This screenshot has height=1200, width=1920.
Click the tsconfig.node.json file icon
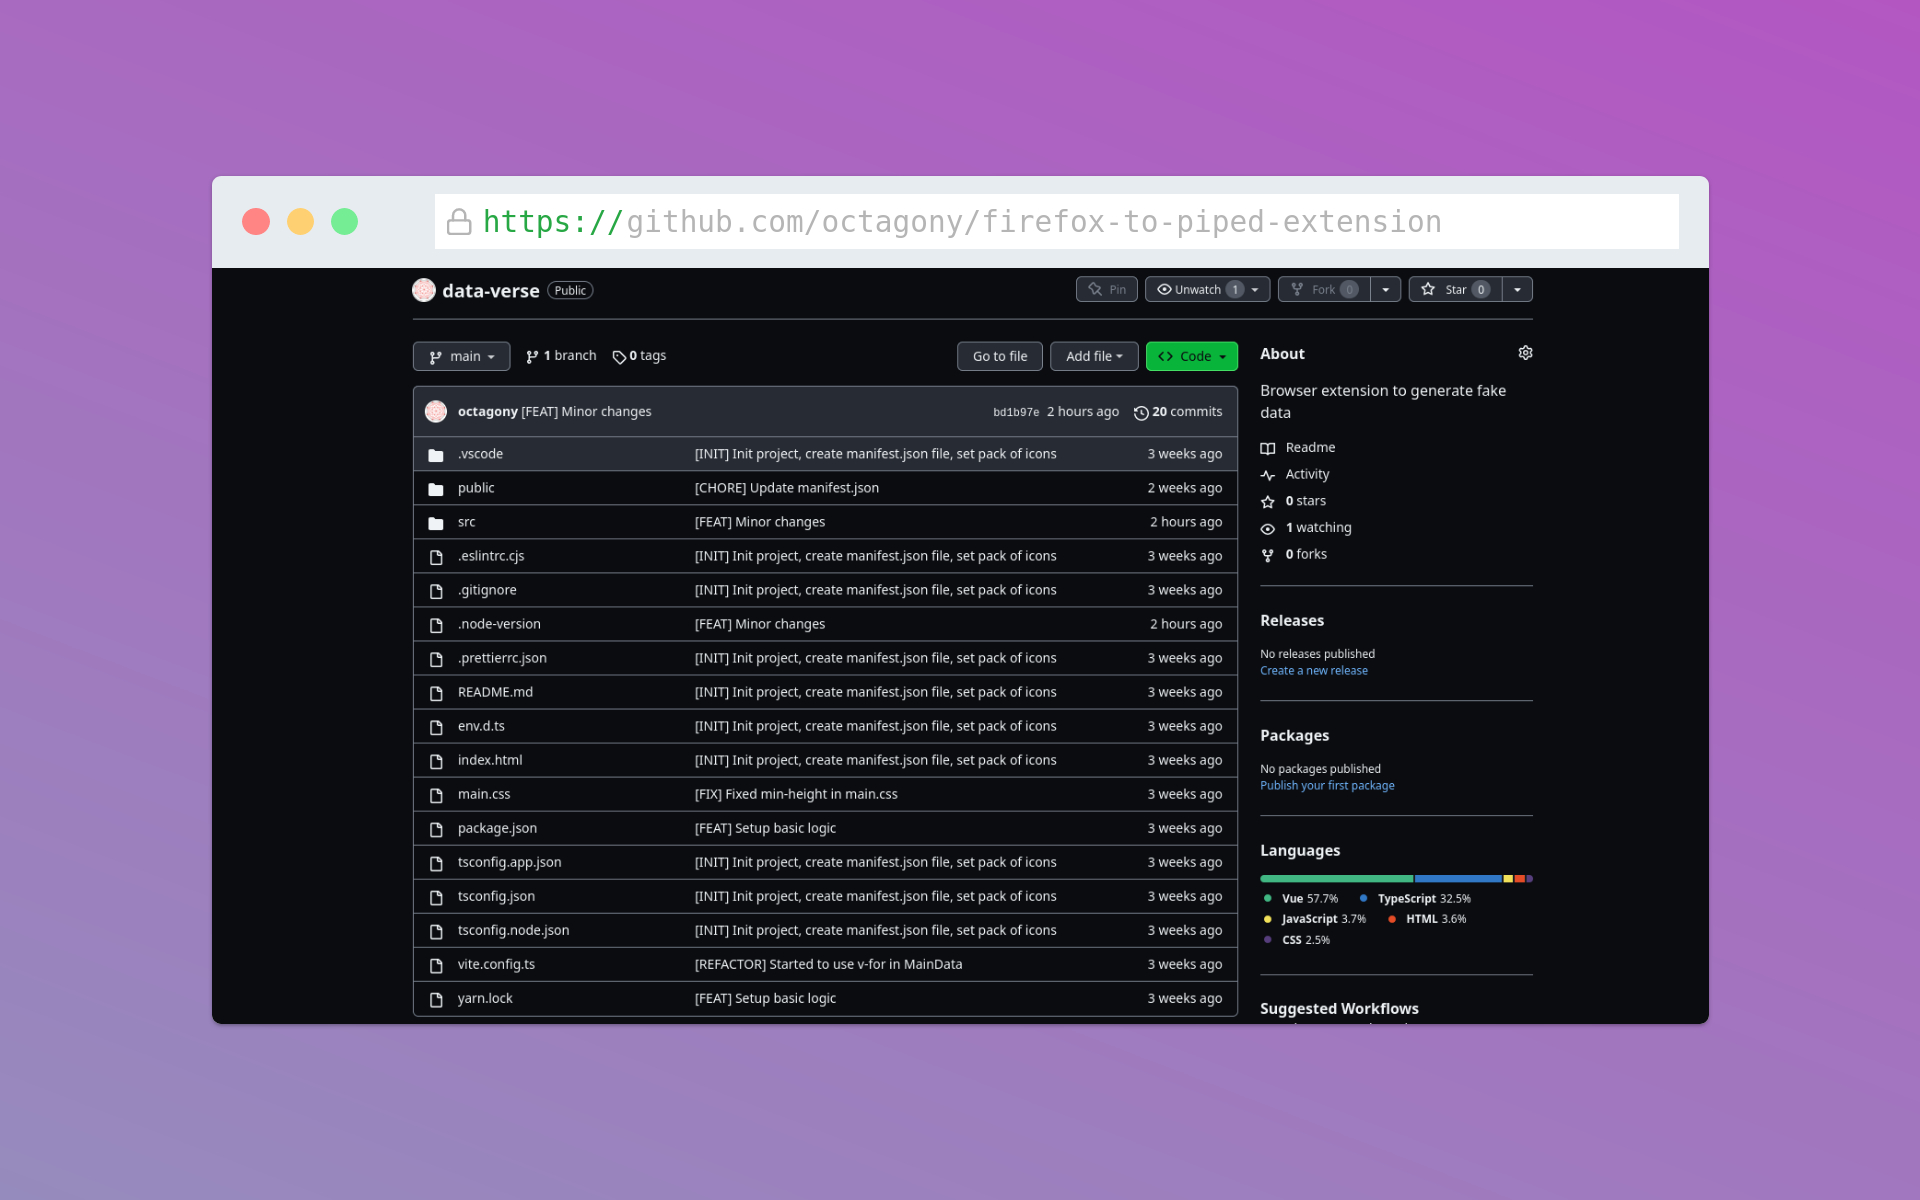pyautogui.click(x=436, y=931)
